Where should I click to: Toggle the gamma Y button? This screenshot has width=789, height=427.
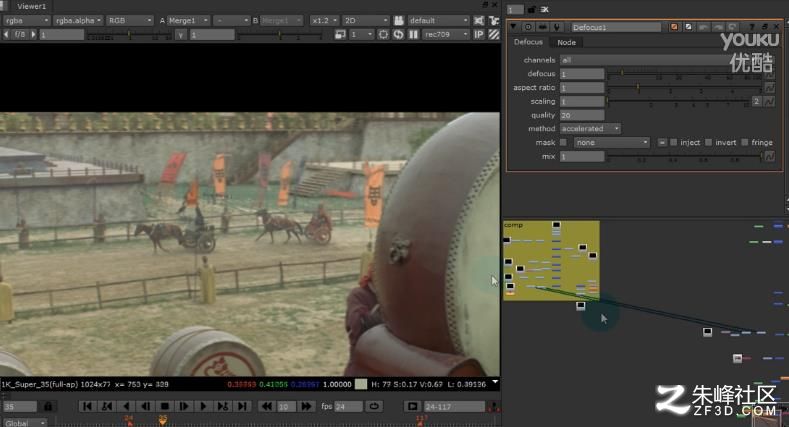coord(181,35)
